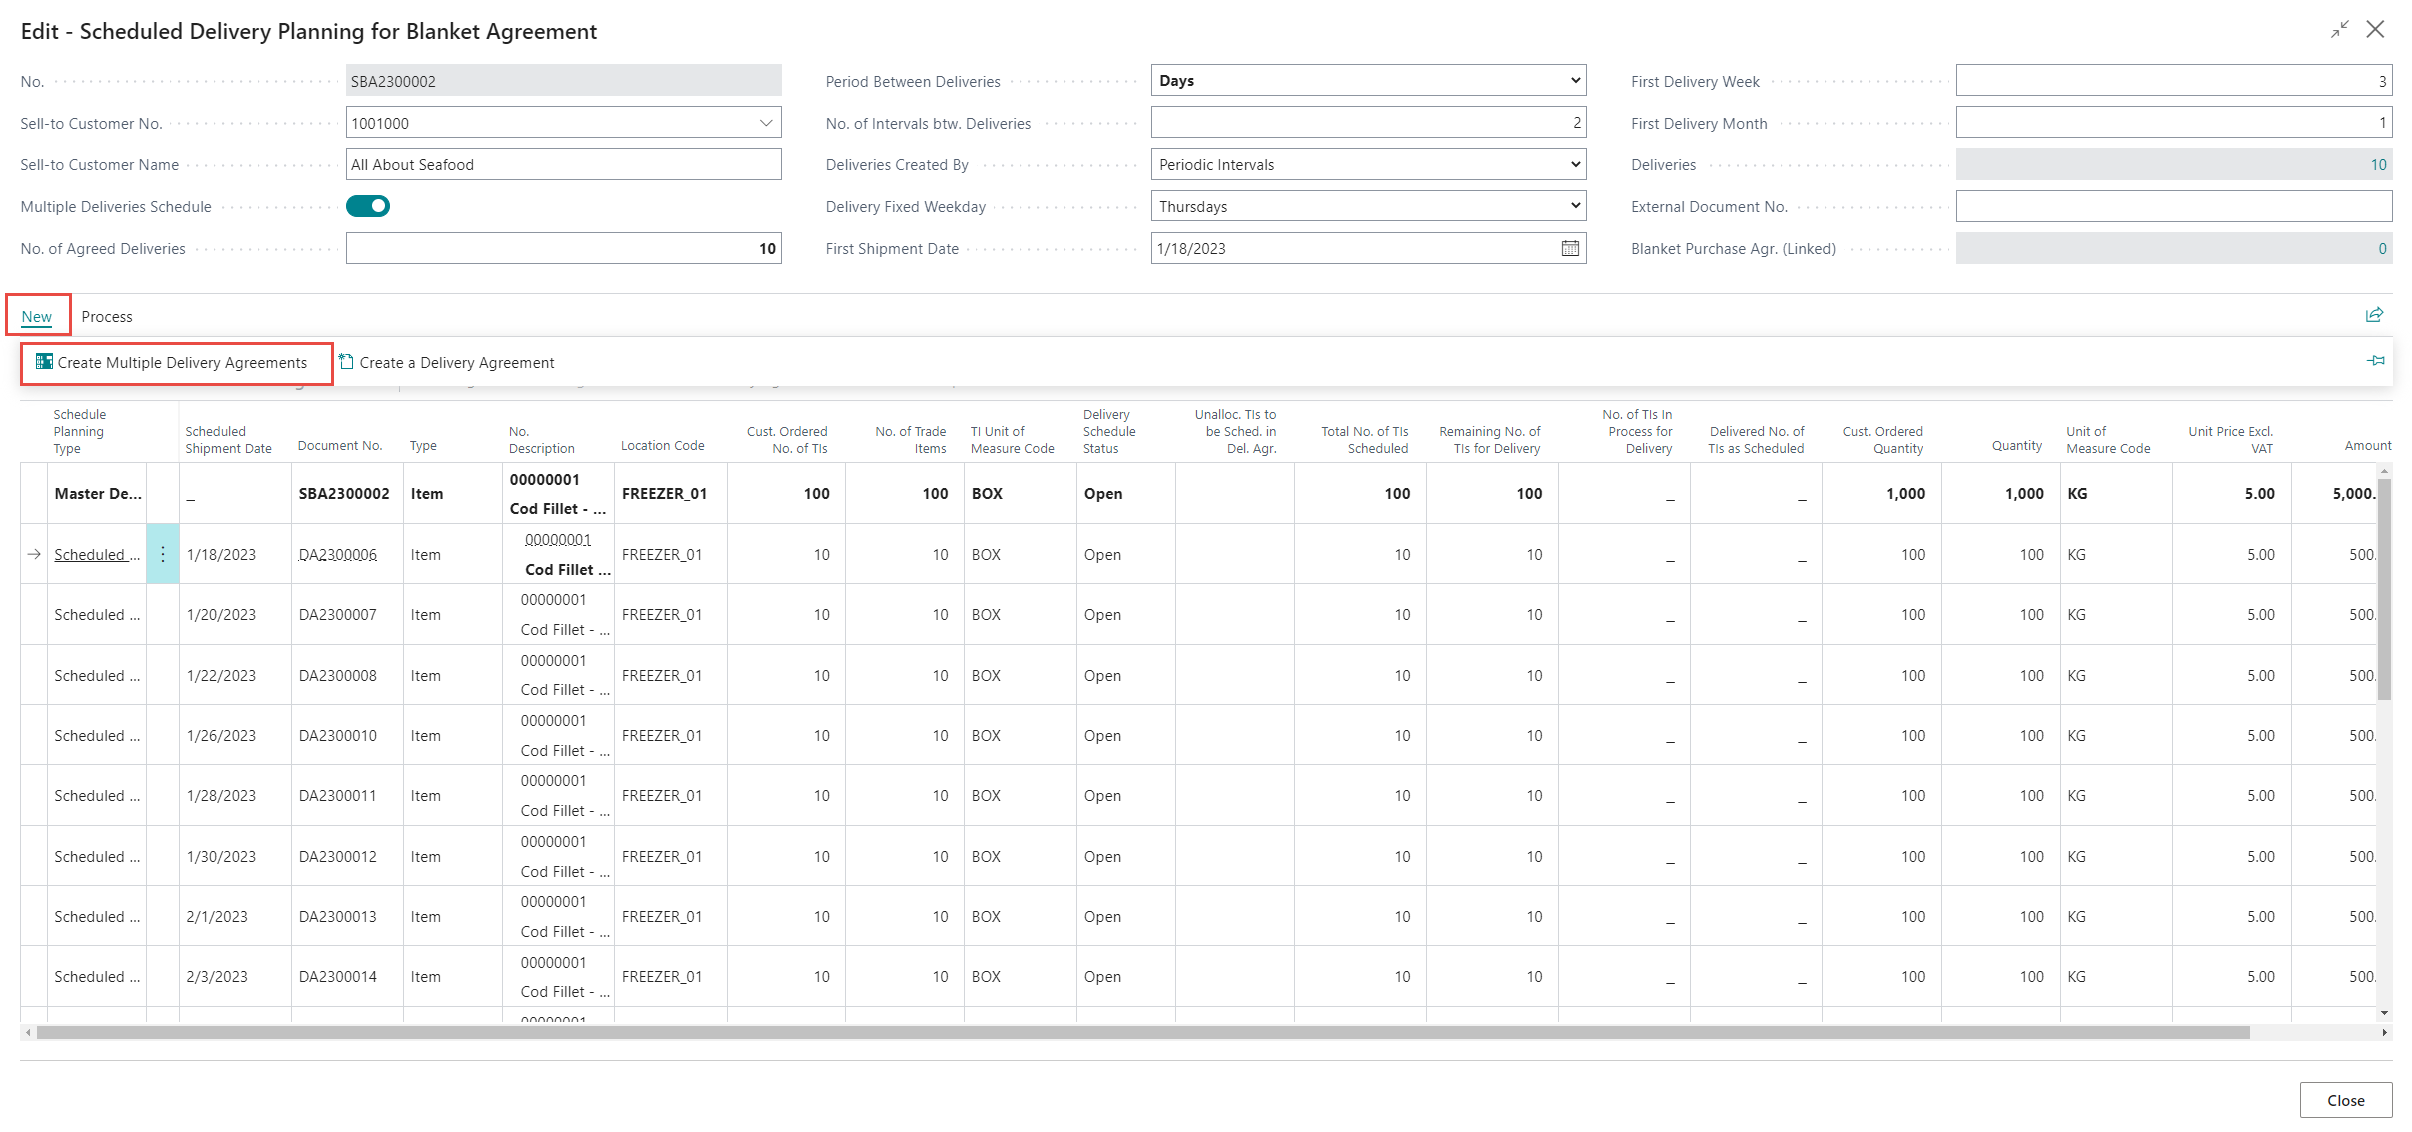Click the External Document No. input field

2173,206
